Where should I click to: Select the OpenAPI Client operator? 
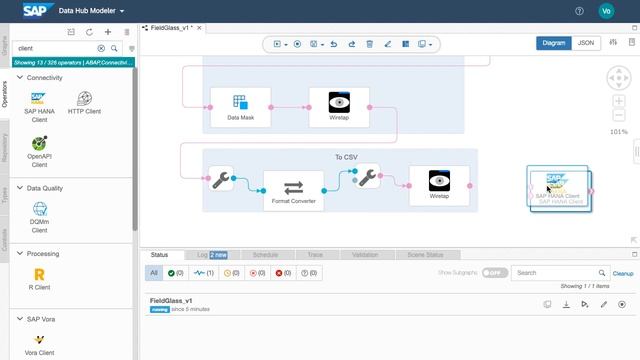[x=39, y=152]
